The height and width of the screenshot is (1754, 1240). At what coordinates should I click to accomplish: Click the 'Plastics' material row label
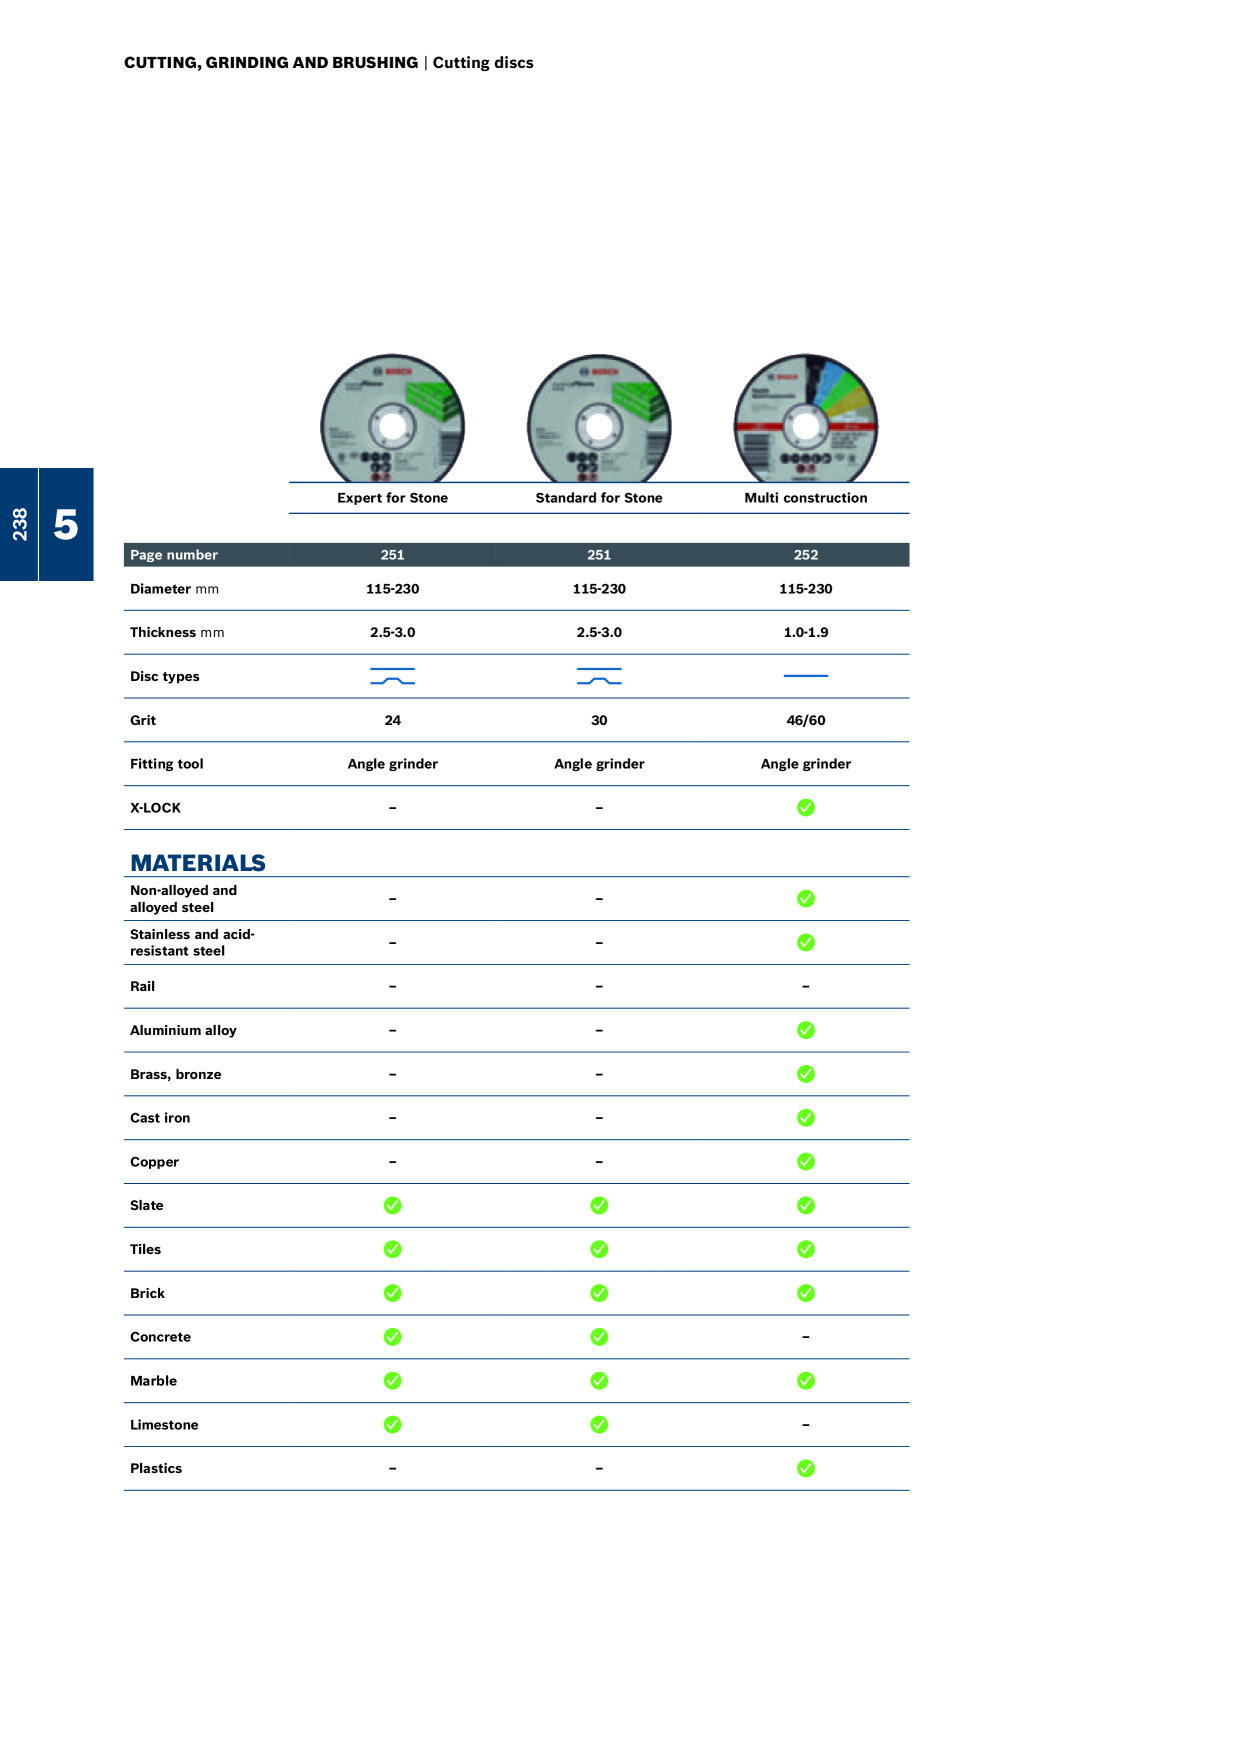pos(156,1468)
